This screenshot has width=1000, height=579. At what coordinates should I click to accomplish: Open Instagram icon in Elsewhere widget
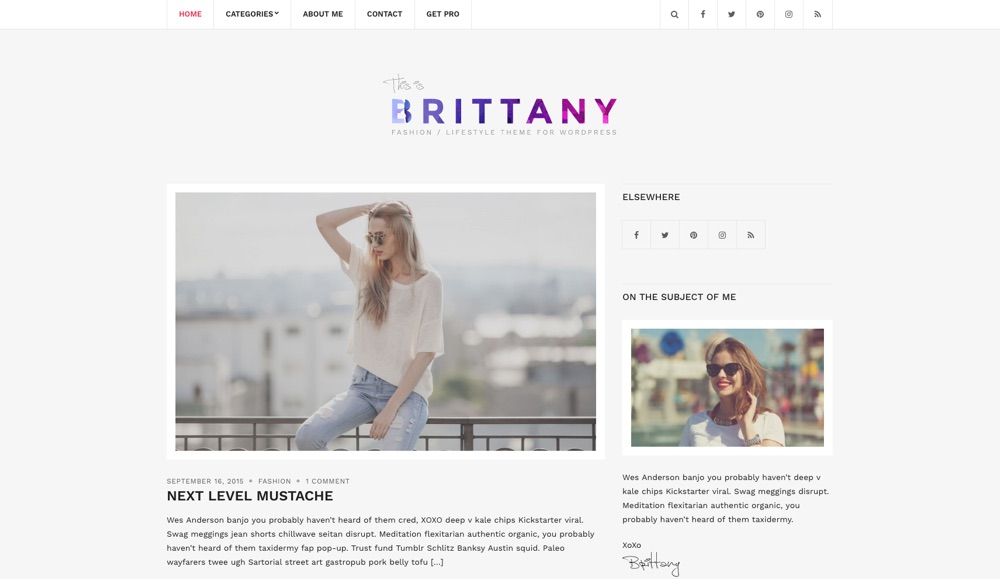click(x=723, y=235)
